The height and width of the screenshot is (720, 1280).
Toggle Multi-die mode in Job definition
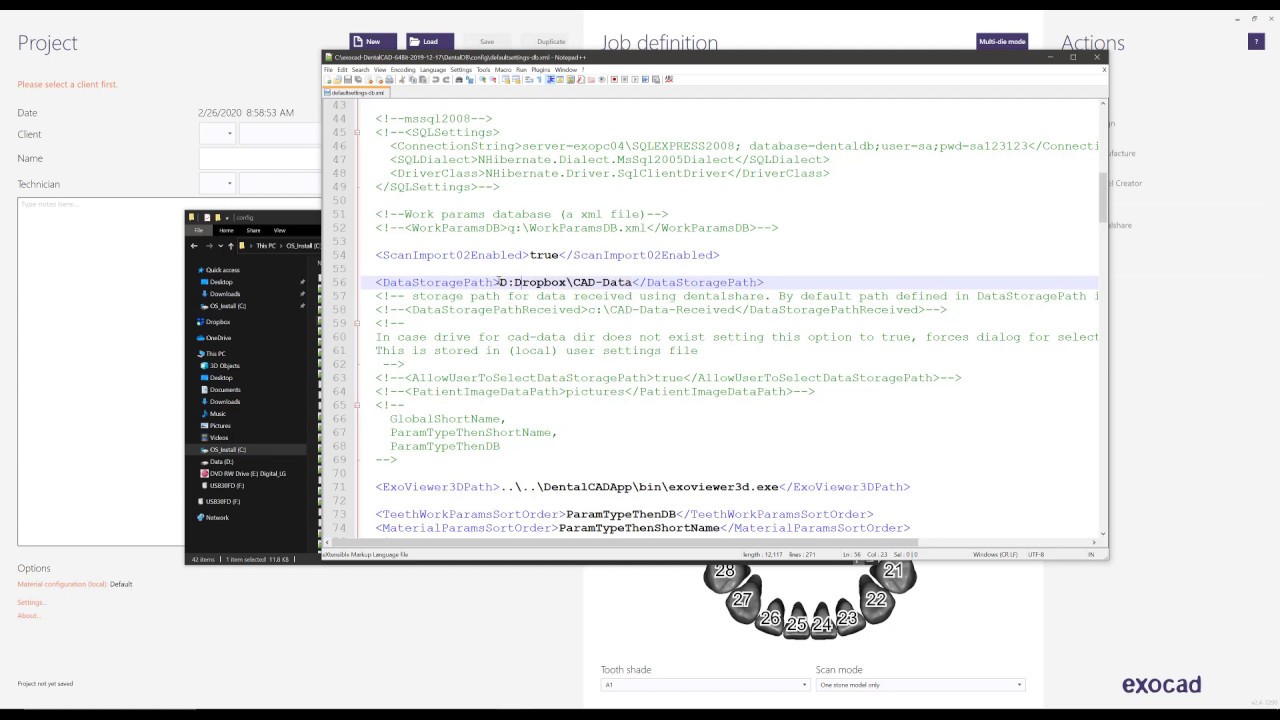(1002, 41)
